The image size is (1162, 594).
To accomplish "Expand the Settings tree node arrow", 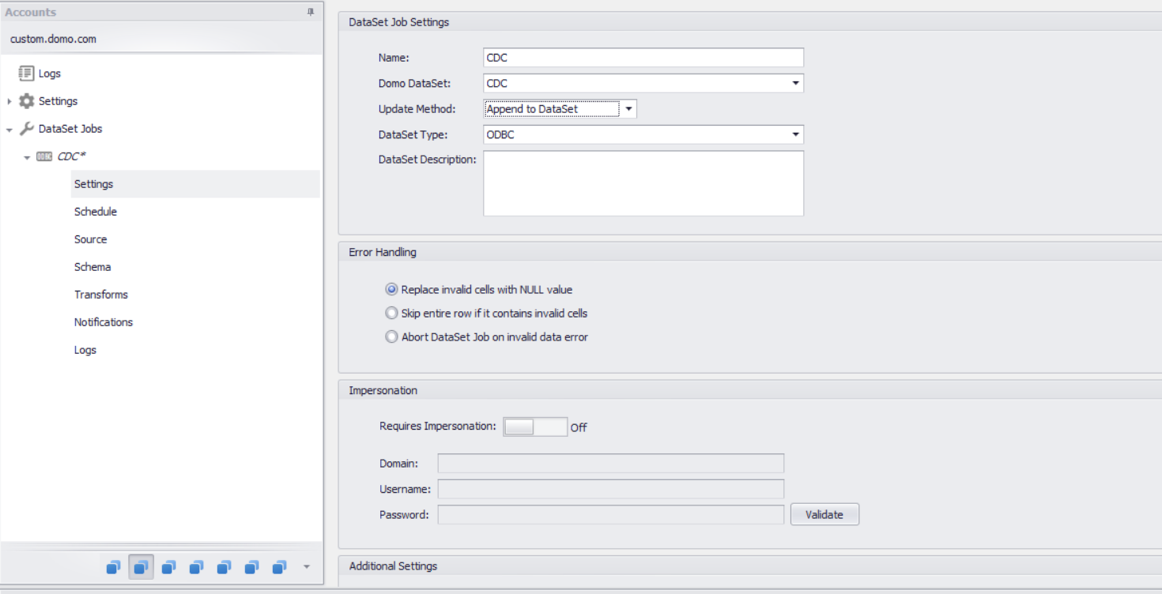I will pyautogui.click(x=10, y=101).
